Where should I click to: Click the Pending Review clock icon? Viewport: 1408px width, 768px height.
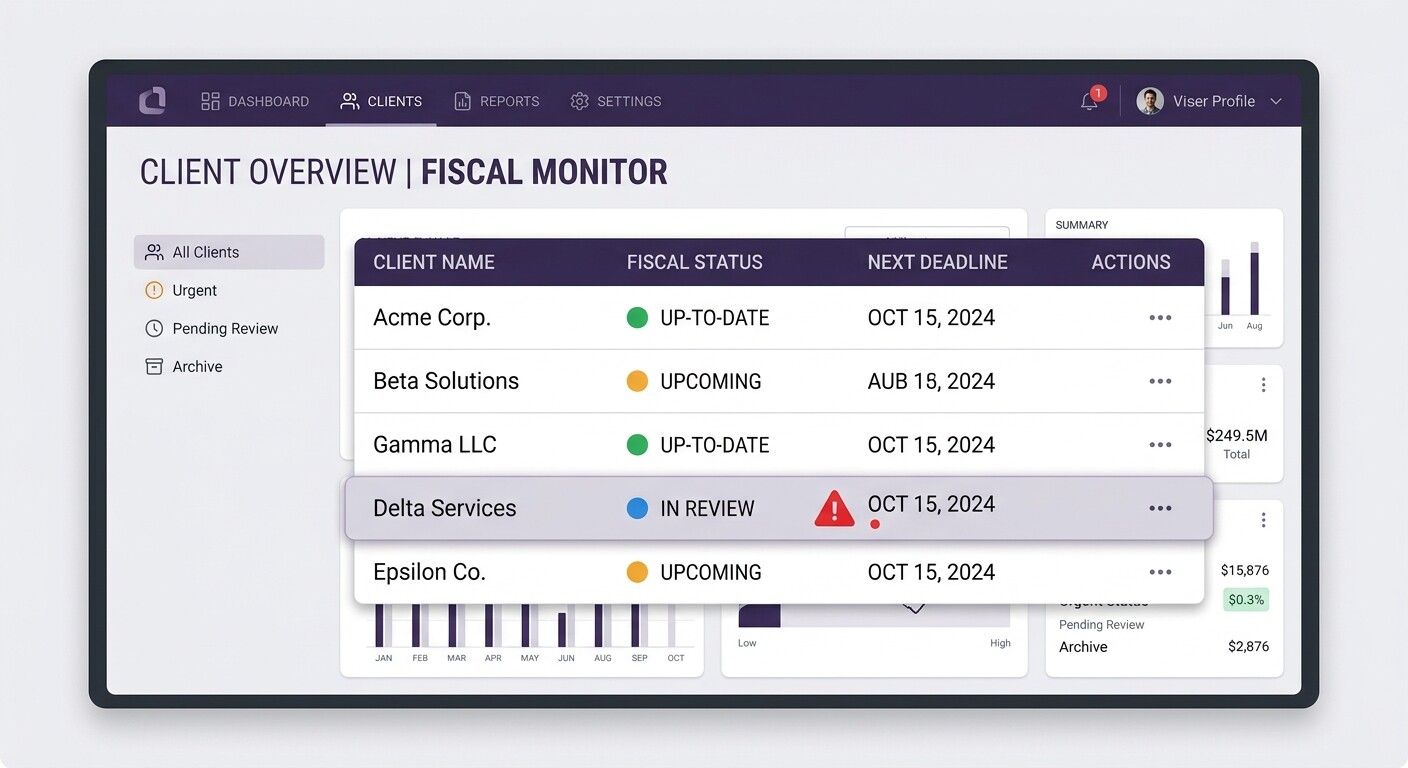154,328
